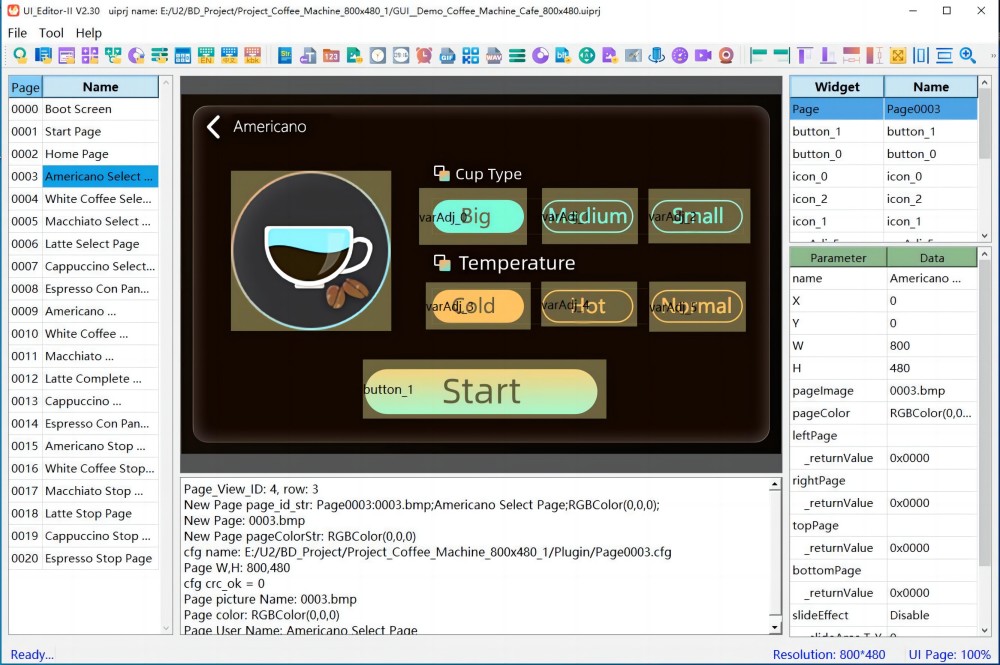The image size is (1000, 665).
Task: Insert the digital clock widget
Action: coord(401,55)
